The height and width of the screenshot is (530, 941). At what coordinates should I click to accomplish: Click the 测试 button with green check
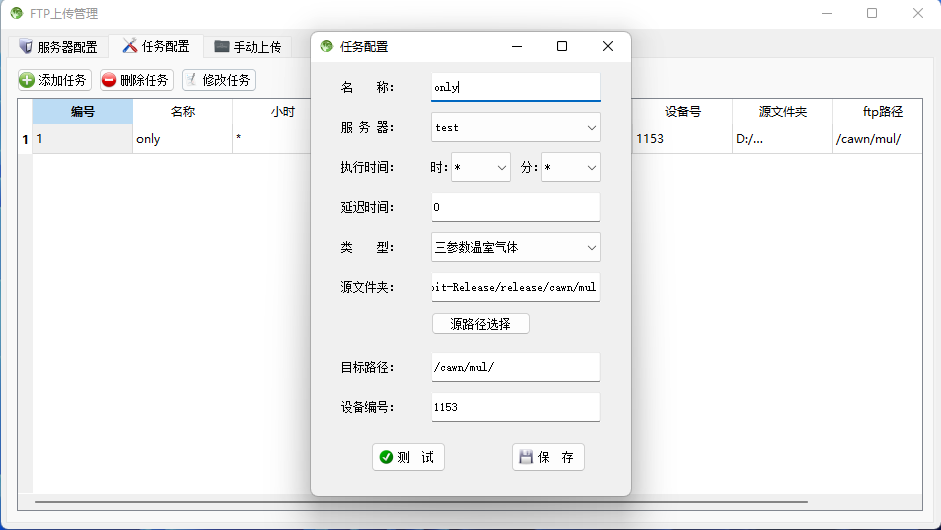pos(408,457)
